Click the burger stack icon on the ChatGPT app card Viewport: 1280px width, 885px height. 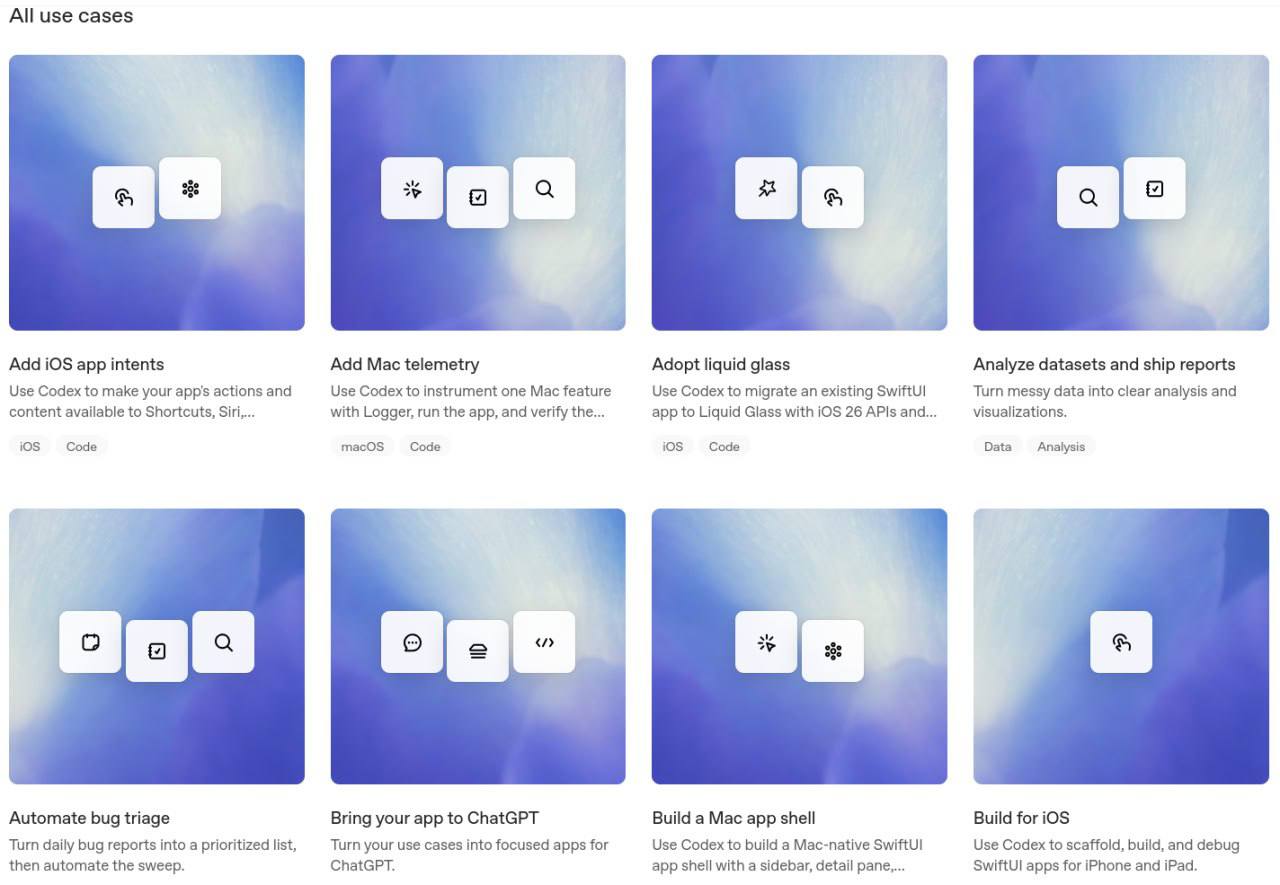click(x=478, y=651)
